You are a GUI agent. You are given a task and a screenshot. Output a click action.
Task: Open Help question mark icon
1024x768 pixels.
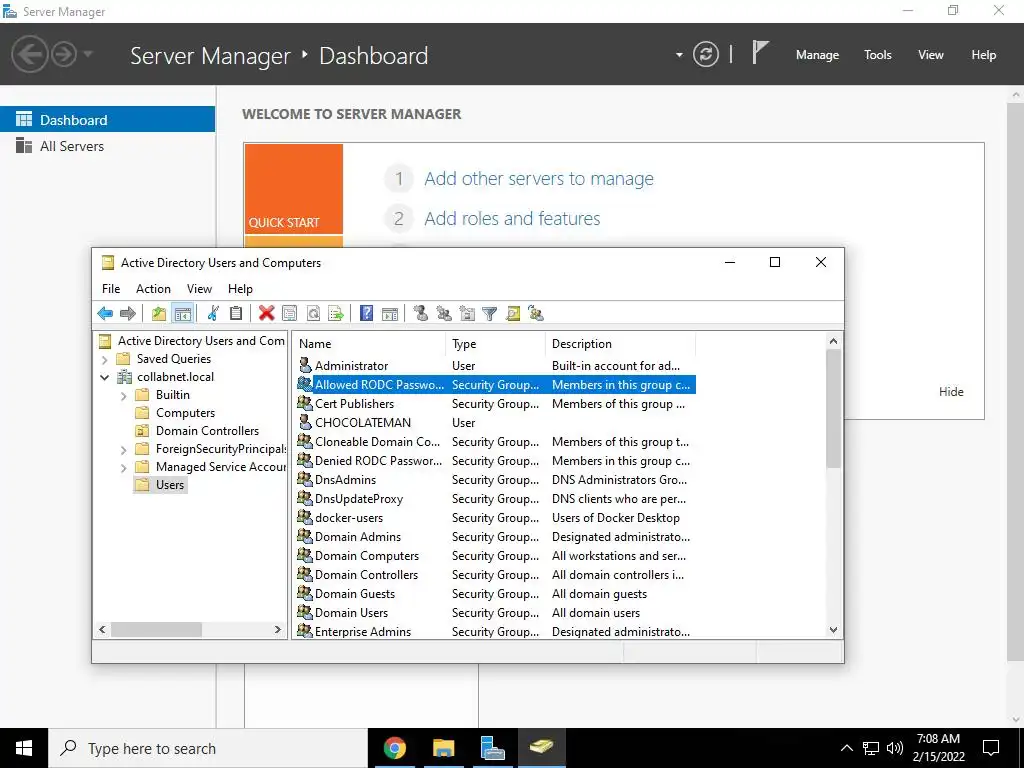click(x=366, y=313)
